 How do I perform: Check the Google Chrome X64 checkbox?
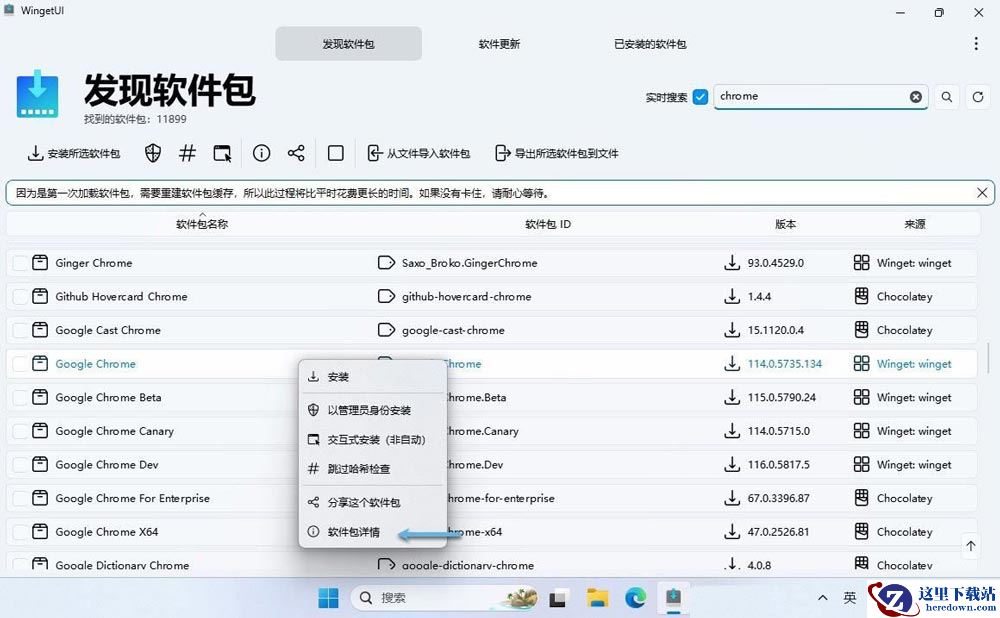click(20, 532)
